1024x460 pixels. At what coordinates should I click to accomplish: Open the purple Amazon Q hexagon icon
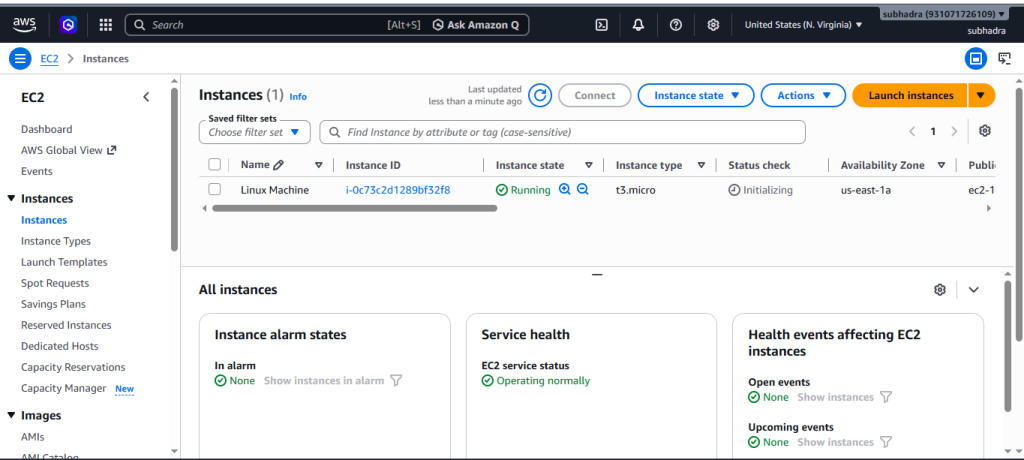(x=69, y=25)
